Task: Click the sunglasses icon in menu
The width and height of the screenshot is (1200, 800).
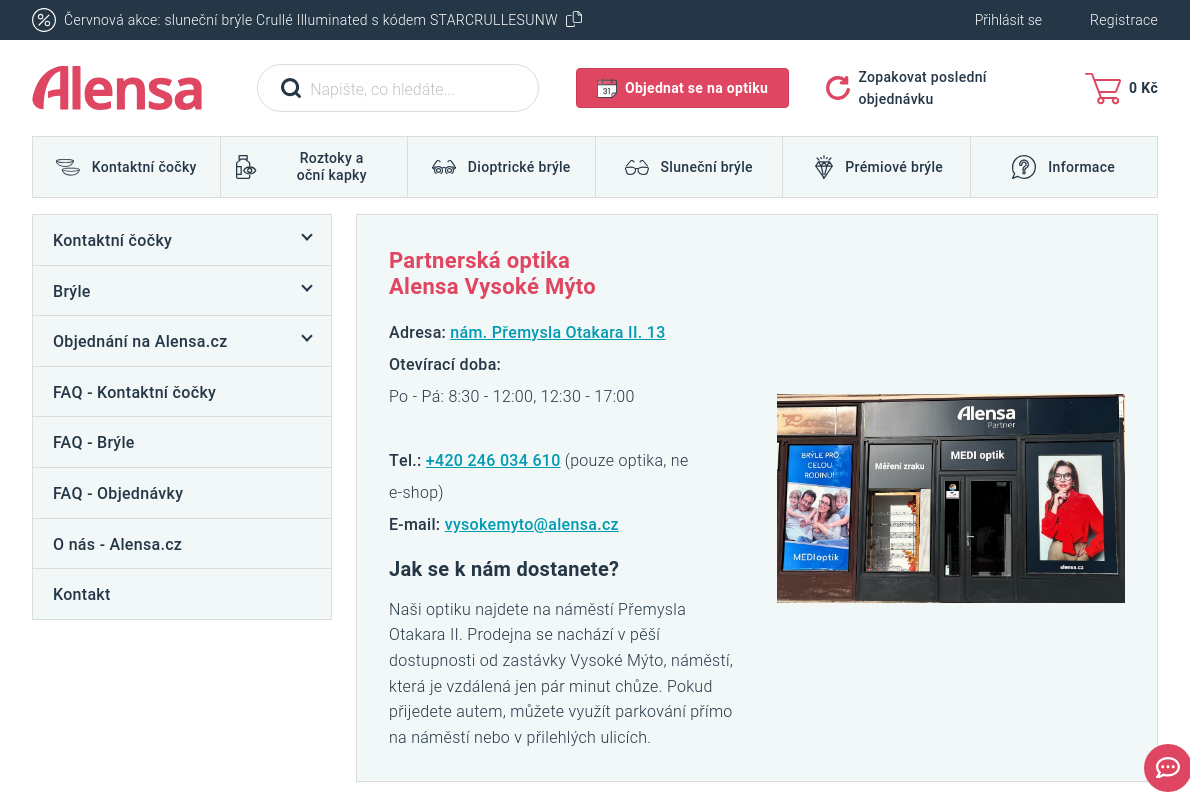Action: [x=637, y=168]
